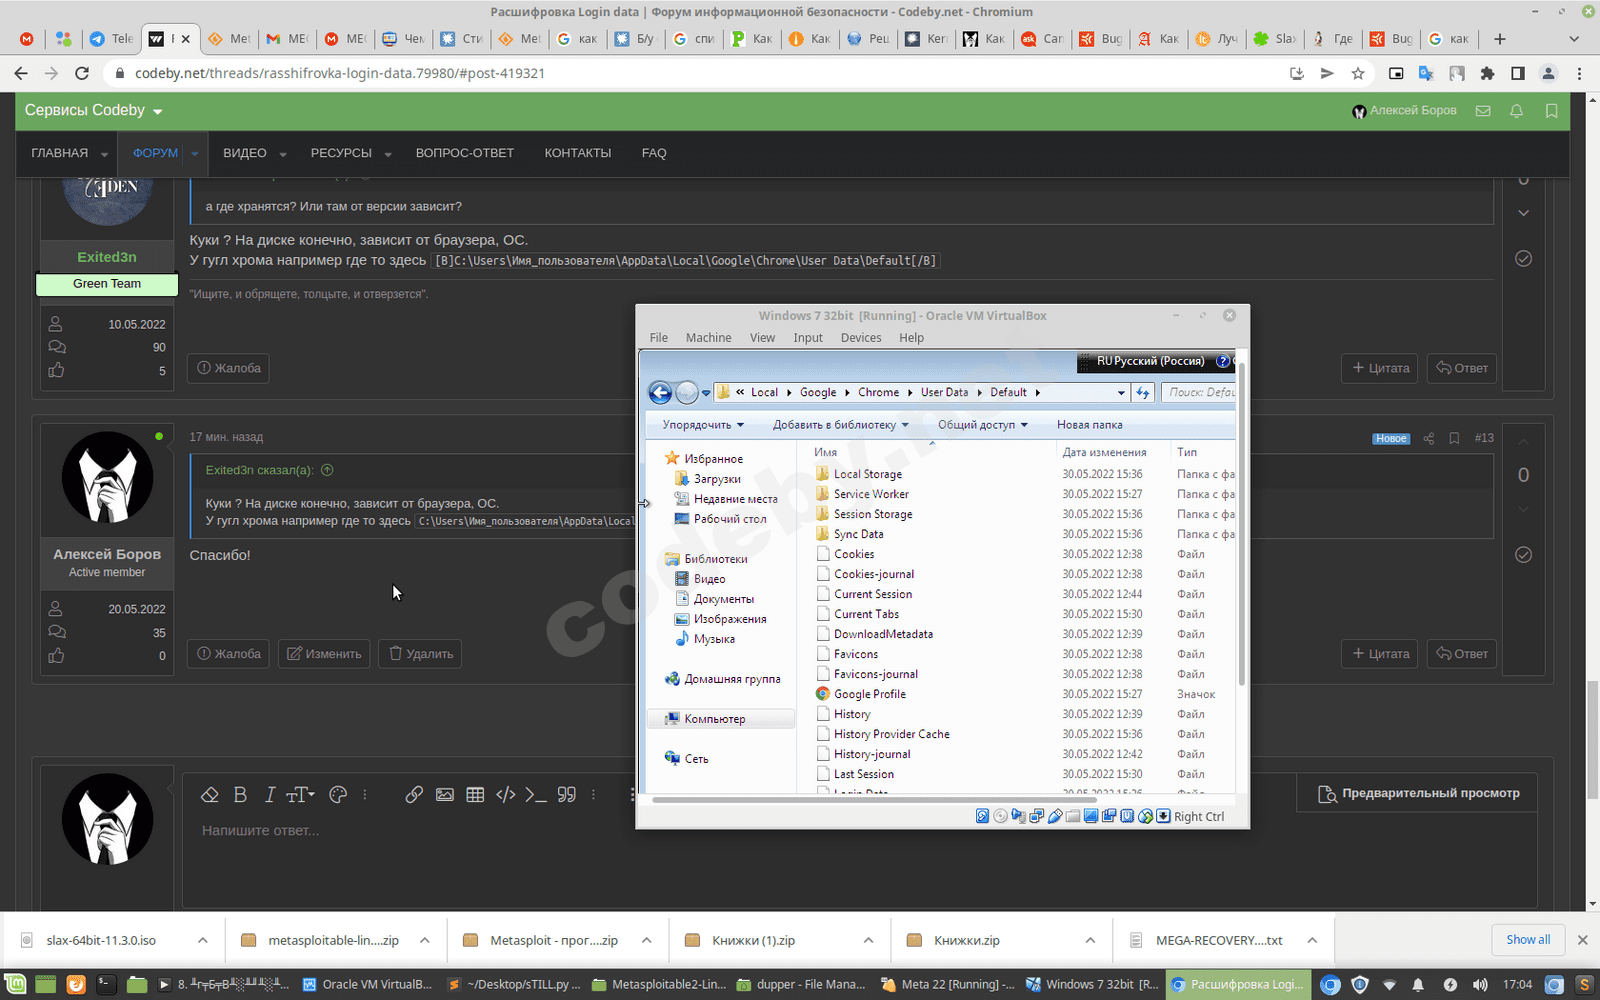Viewport: 1600px width, 1000px height.
Task: Click the insert image icon in reply editor
Action: (444, 794)
